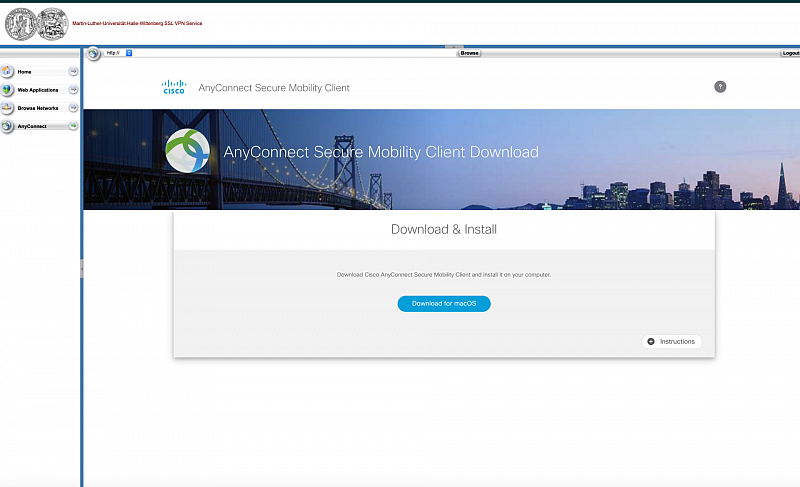The height and width of the screenshot is (487, 800).
Task: Open Web Applications menu item
Action: [40, 90]
